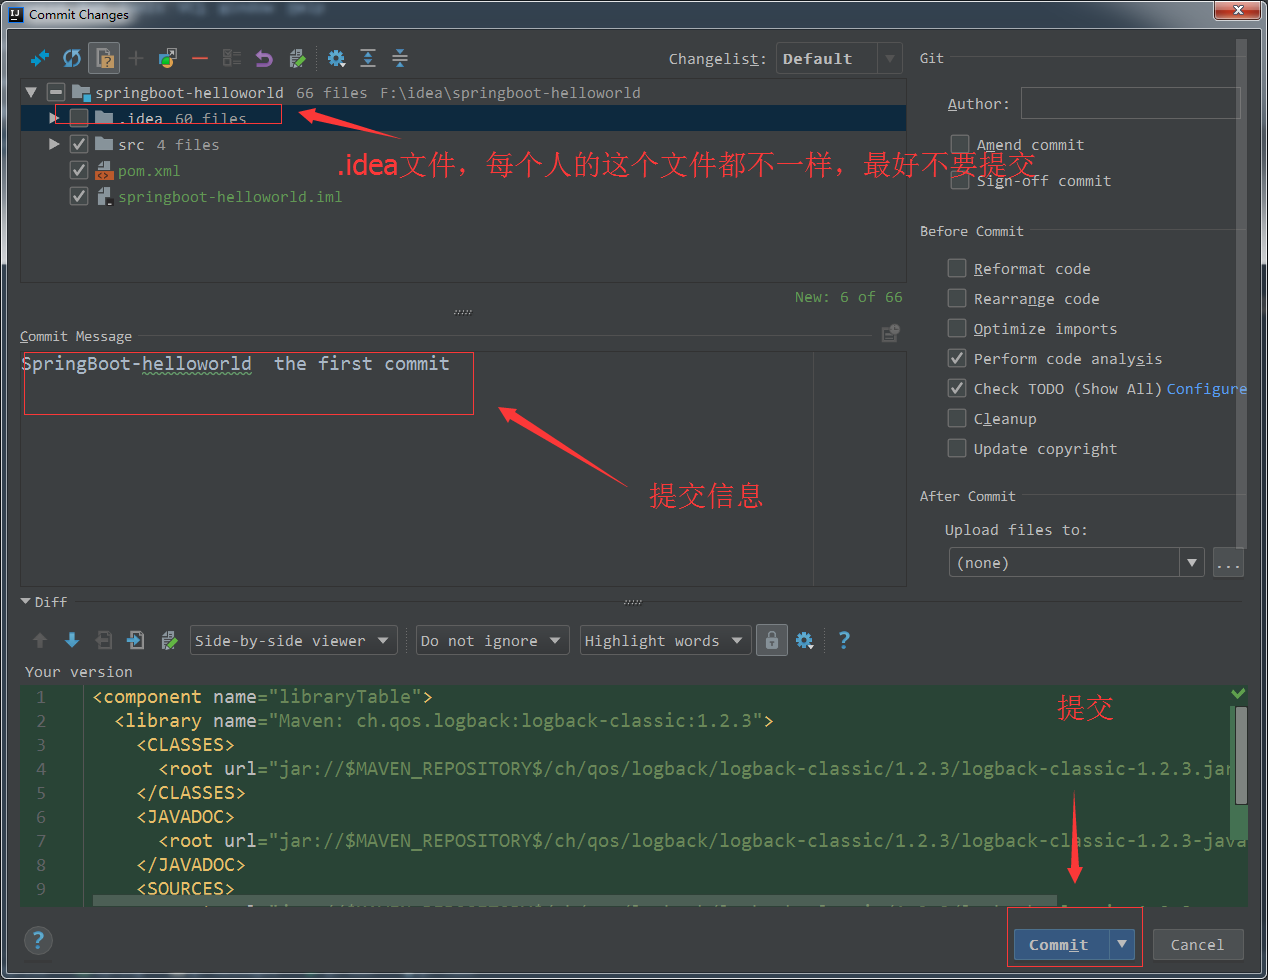1268x980 pixels.
Task: Enable Update copyright option
Action: tap(957, 448)
